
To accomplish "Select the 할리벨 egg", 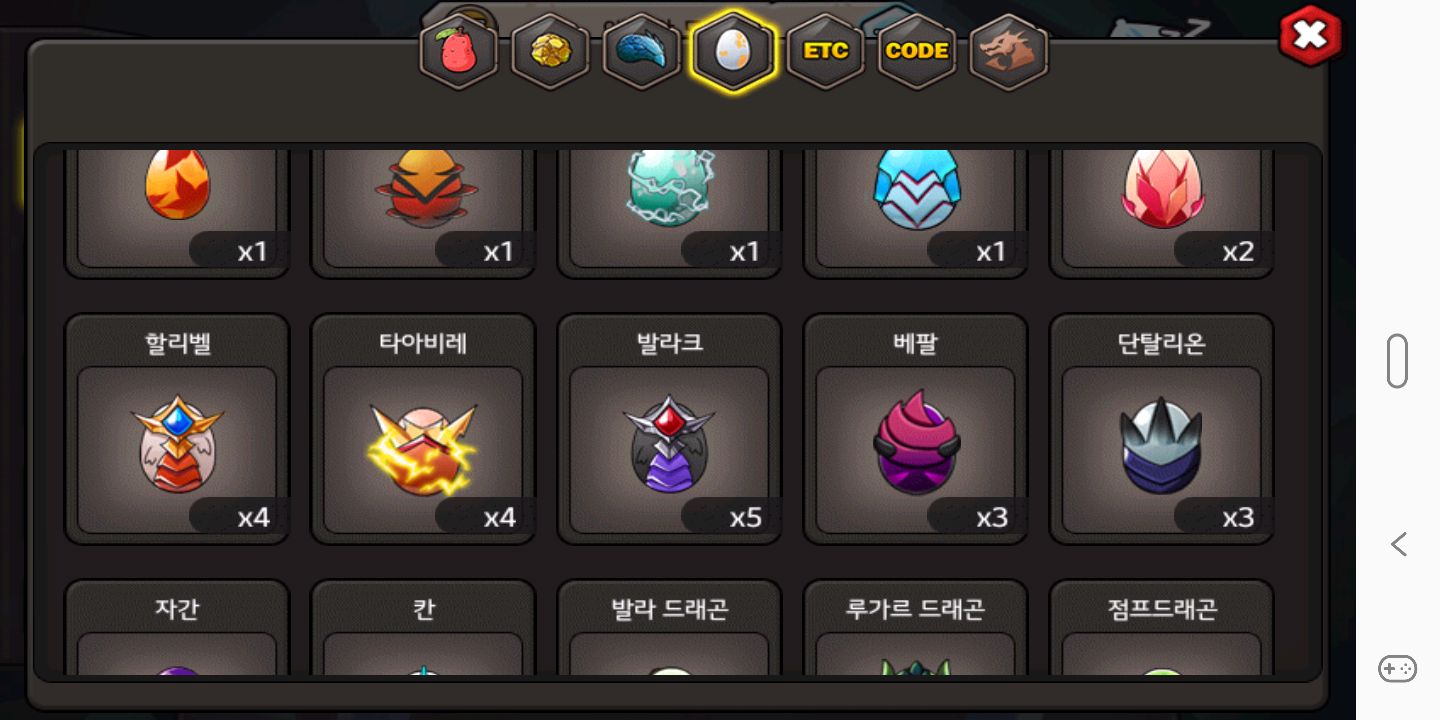I will 177,430.
